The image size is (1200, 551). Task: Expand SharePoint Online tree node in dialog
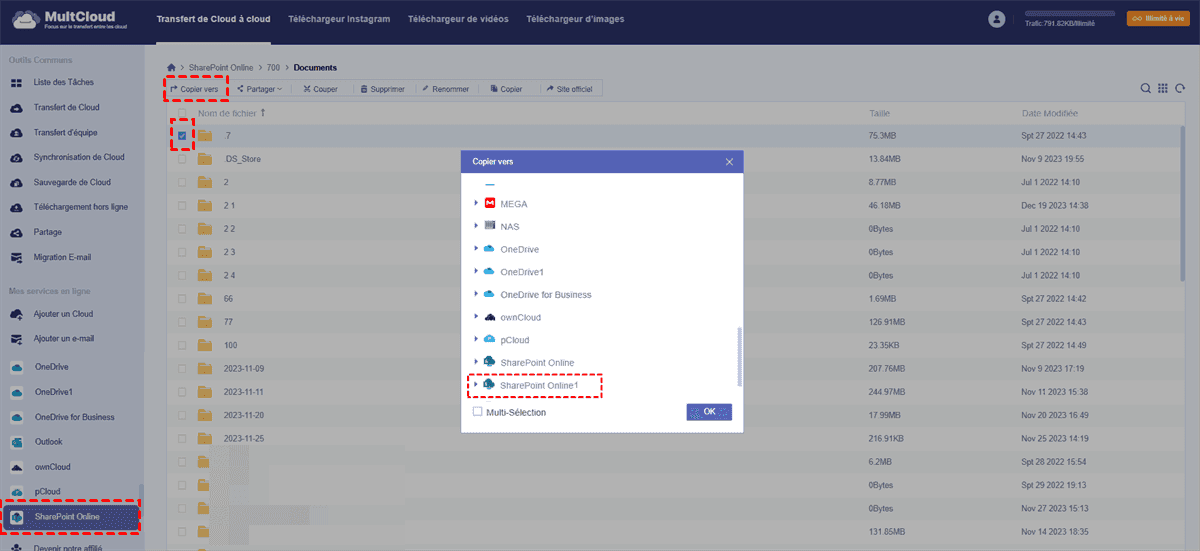[476, 362]
